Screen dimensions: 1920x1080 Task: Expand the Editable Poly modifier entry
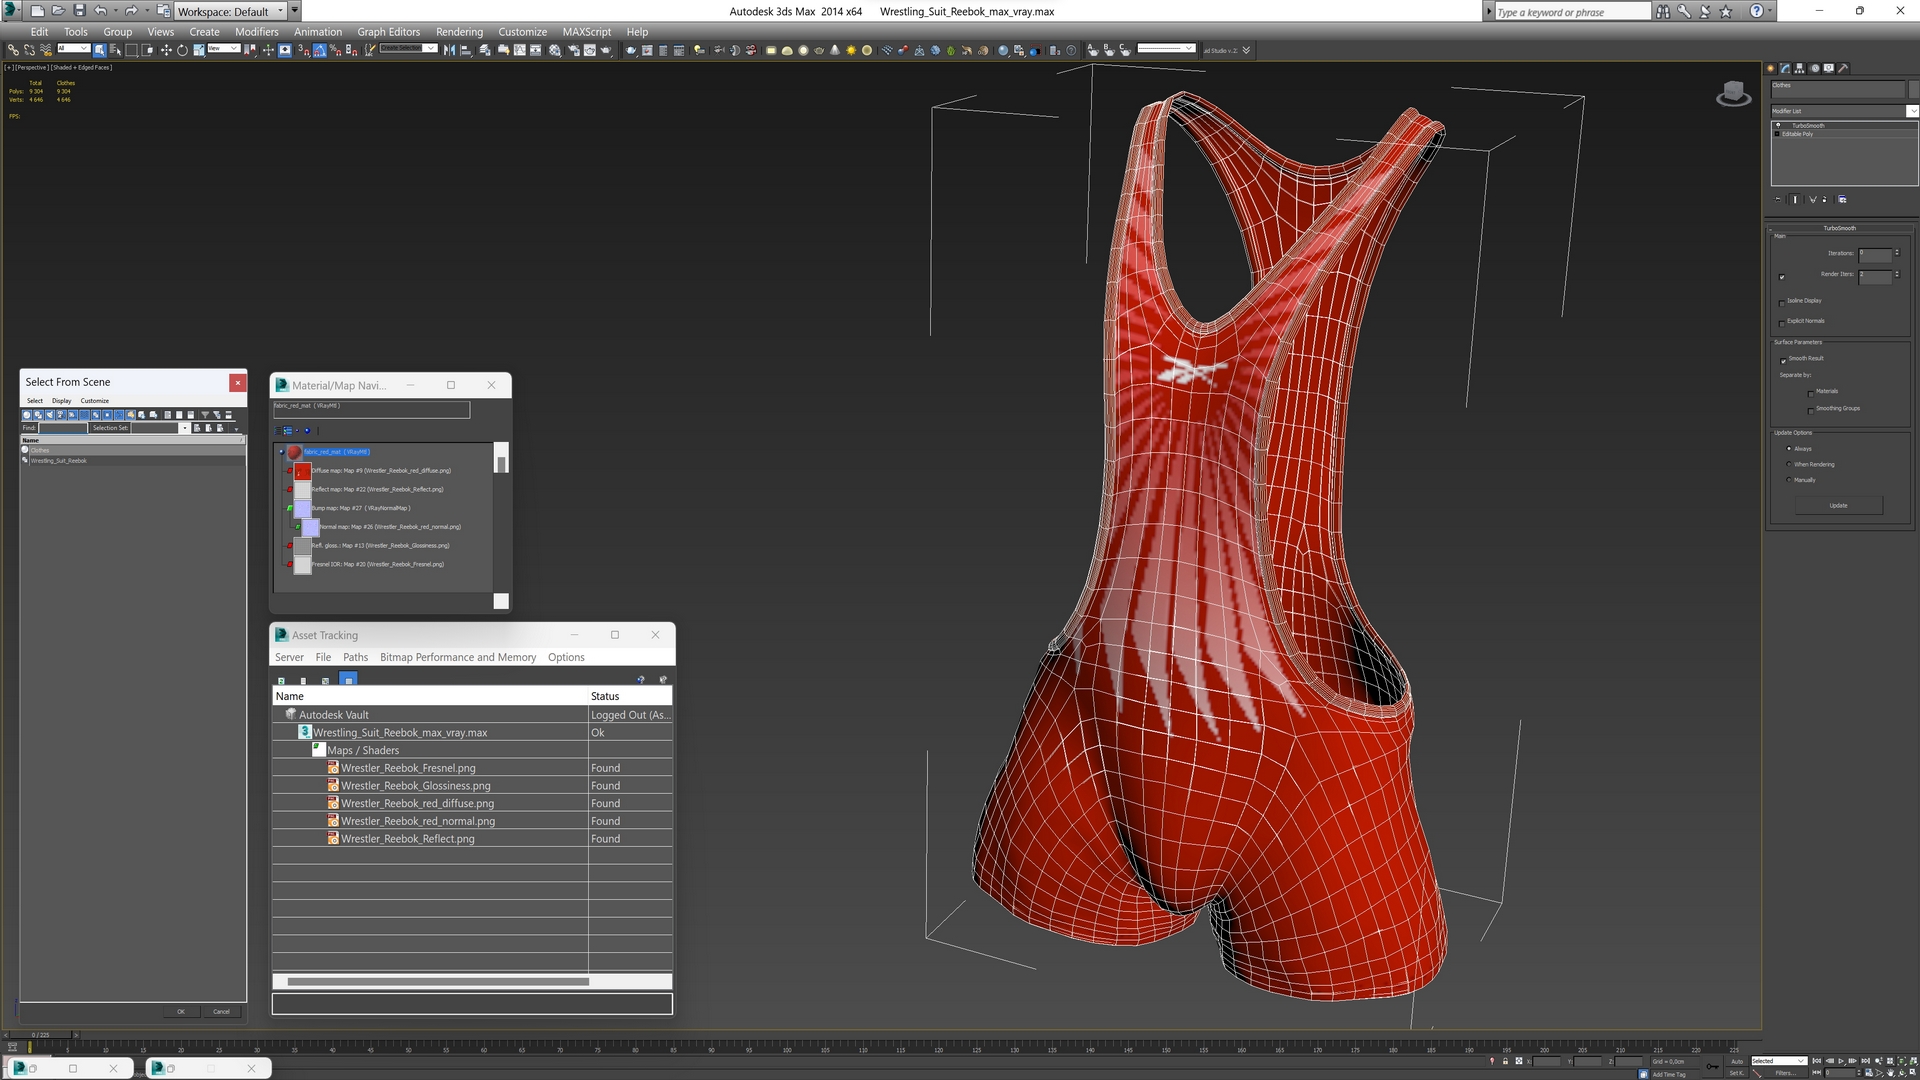click(1777, 134)
